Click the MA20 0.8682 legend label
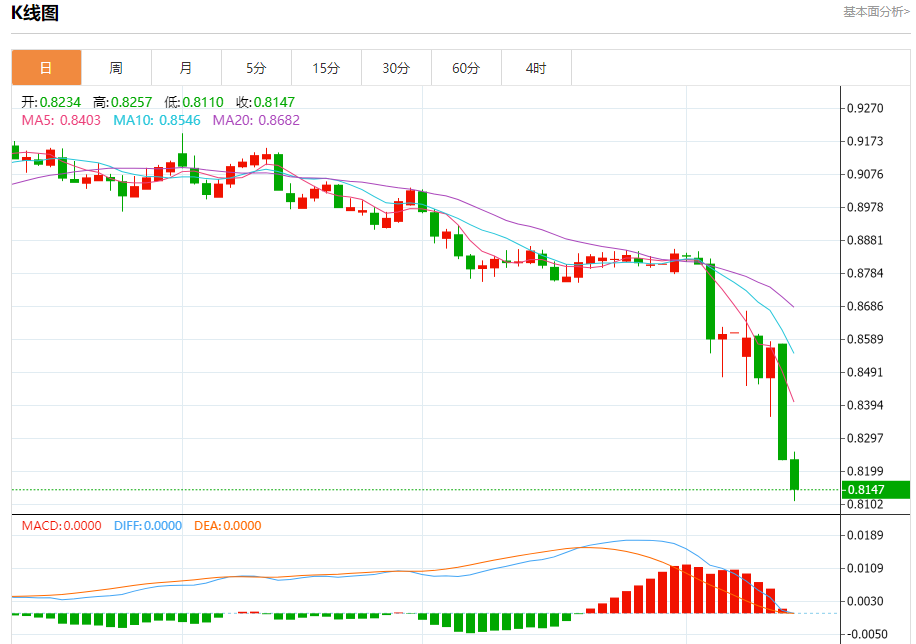This screenshot has height=644, width=916. (256, 120)
